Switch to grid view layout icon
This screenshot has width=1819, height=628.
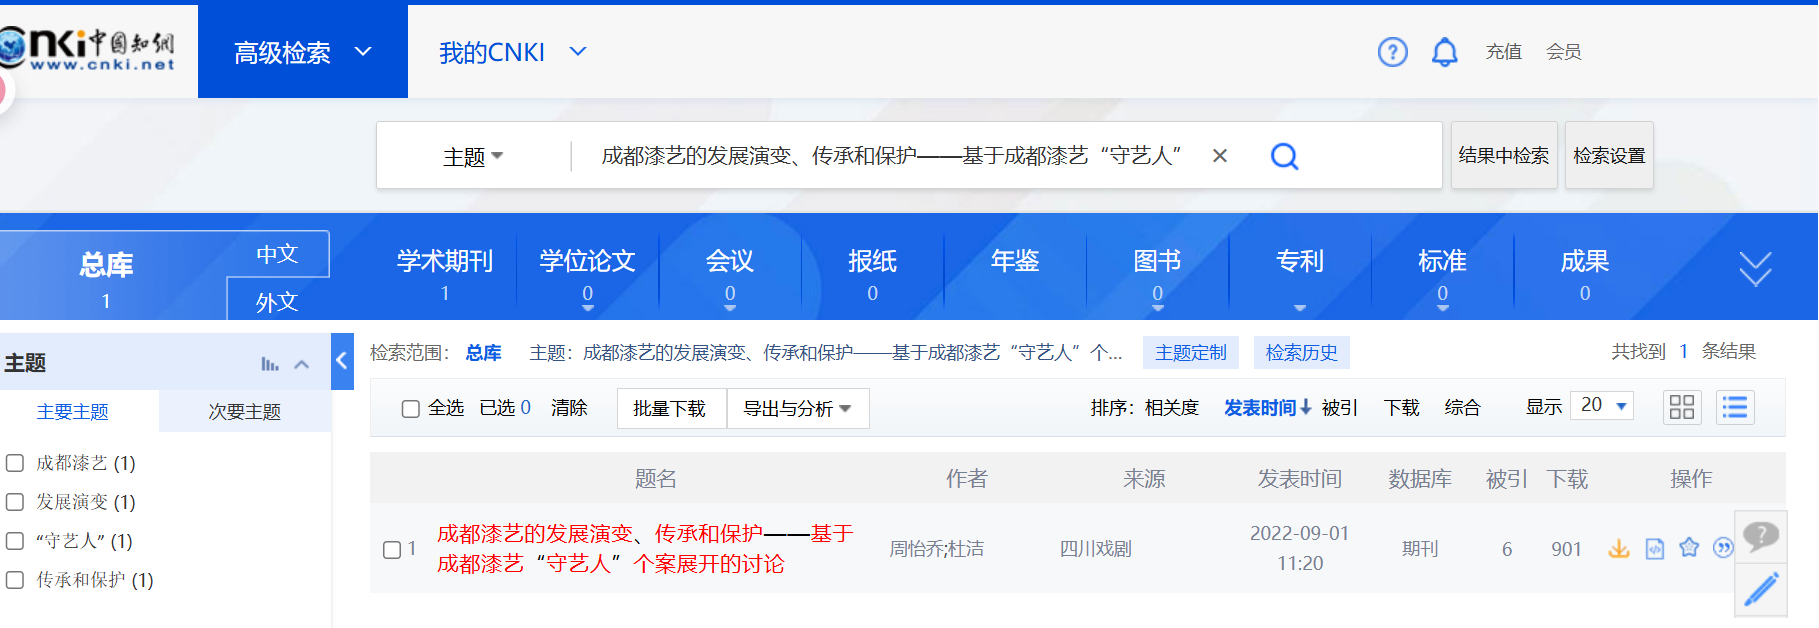(x=1682, y=407)
